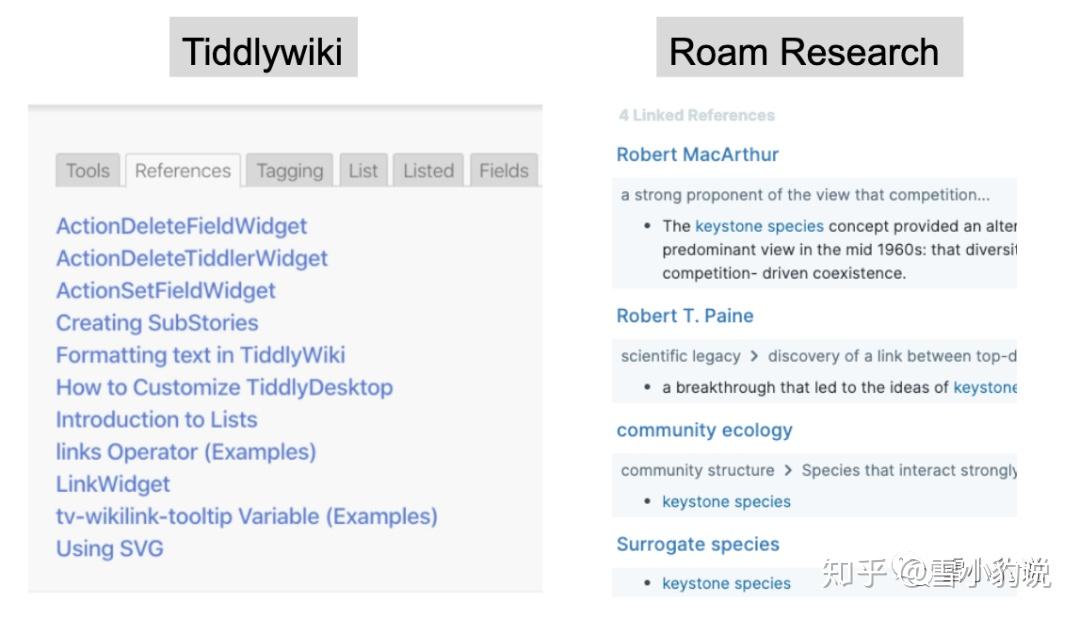Open the Tagging tab
Image resolution: width=1080 pixels, height=618 pixels.
[289, 171]
